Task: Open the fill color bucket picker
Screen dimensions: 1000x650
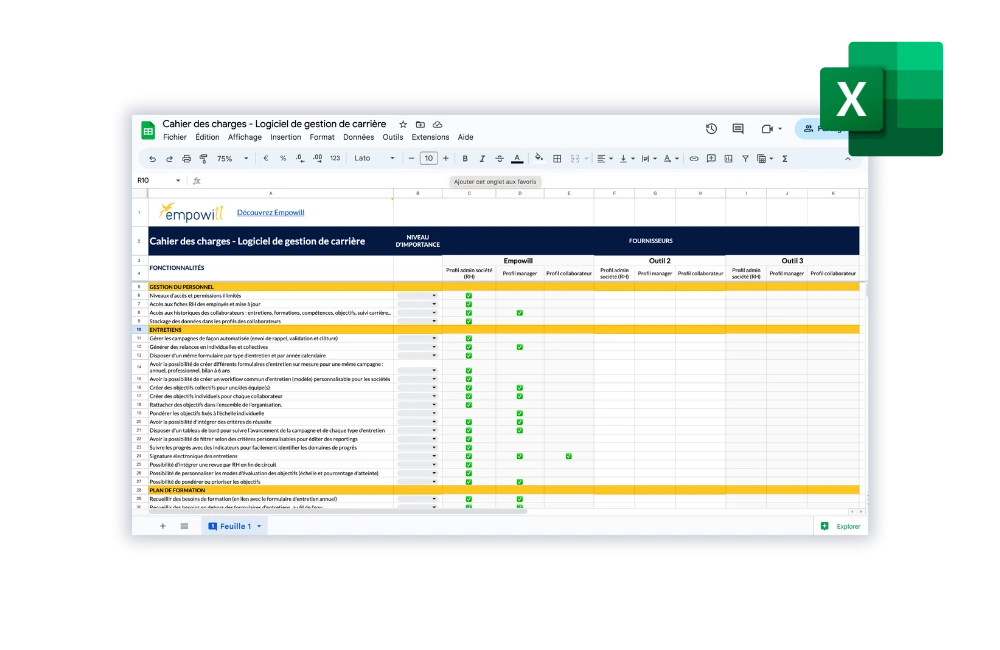Action: pos(539,158)
